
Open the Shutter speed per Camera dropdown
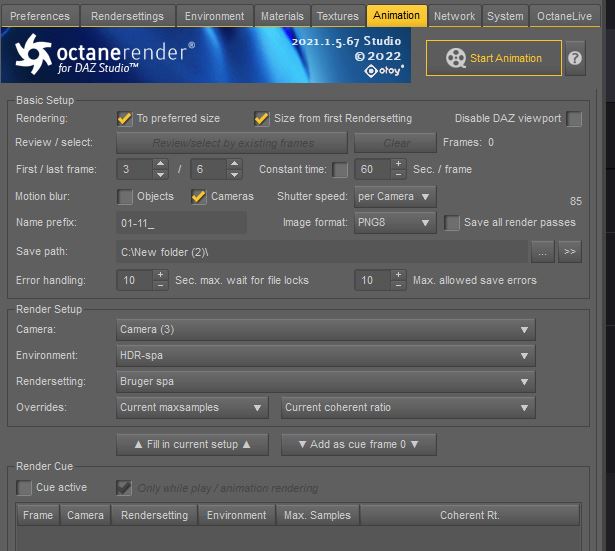(395, 196)
